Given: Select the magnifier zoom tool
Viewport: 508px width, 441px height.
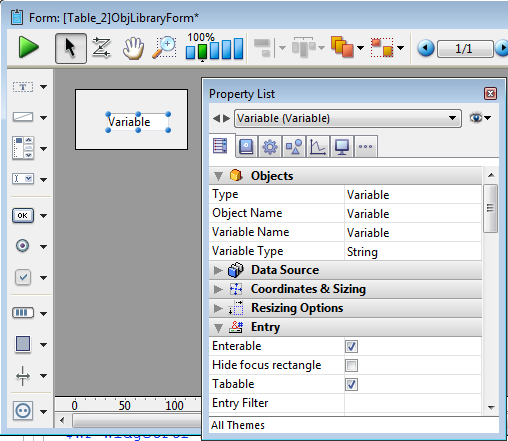Looking at the screenshot, I should point(164,48).
